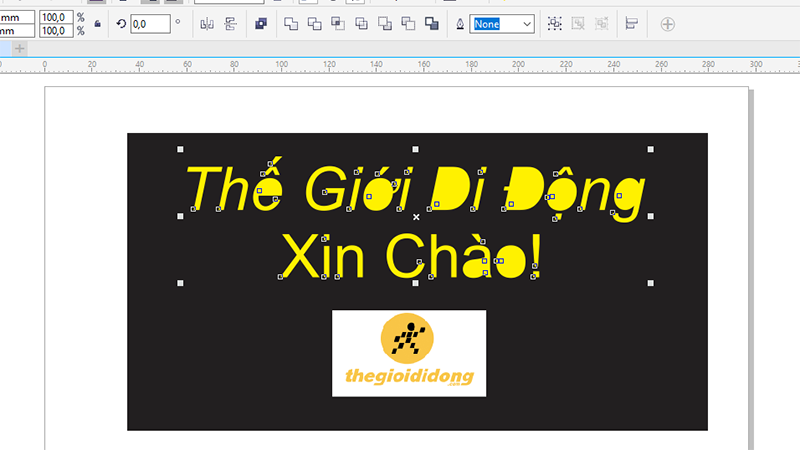Click the top-left selection handle
Image resolution: width=800 pixels, height=450 pixels.
tap(180, 149)
